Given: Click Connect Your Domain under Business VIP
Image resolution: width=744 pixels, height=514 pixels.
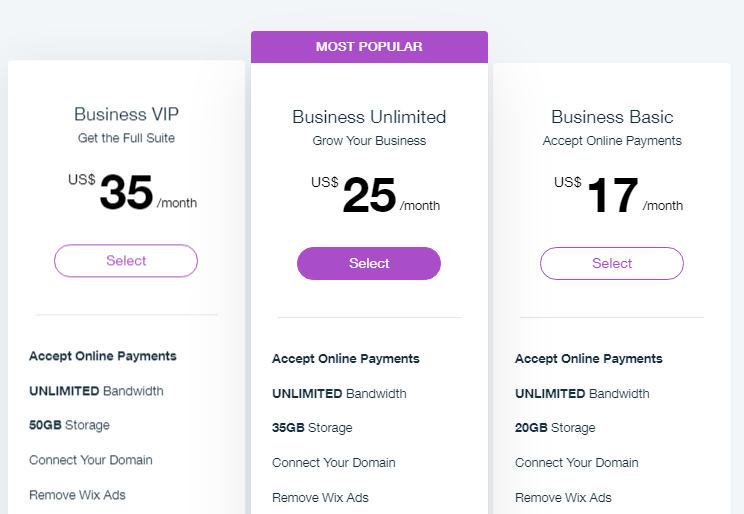Looking at the screenshot, I should pos(91,460).
